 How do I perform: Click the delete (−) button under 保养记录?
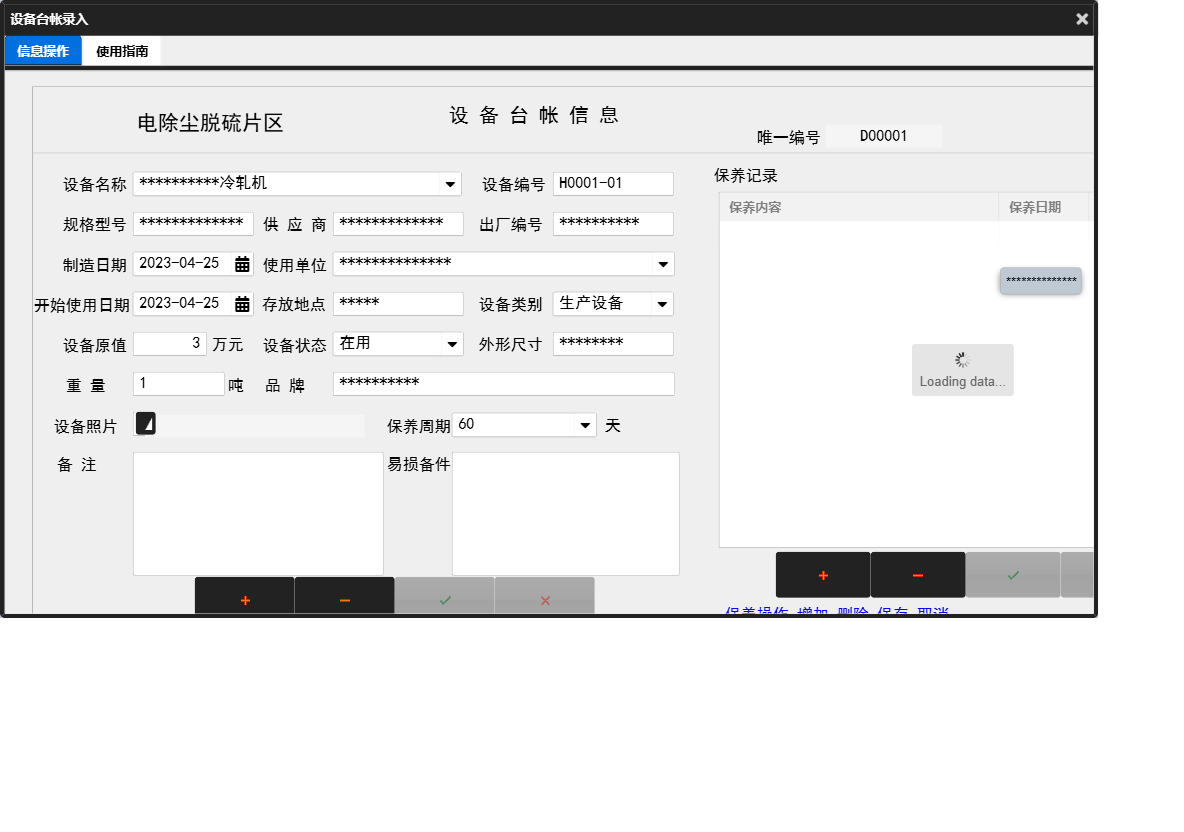coord(917,574)
